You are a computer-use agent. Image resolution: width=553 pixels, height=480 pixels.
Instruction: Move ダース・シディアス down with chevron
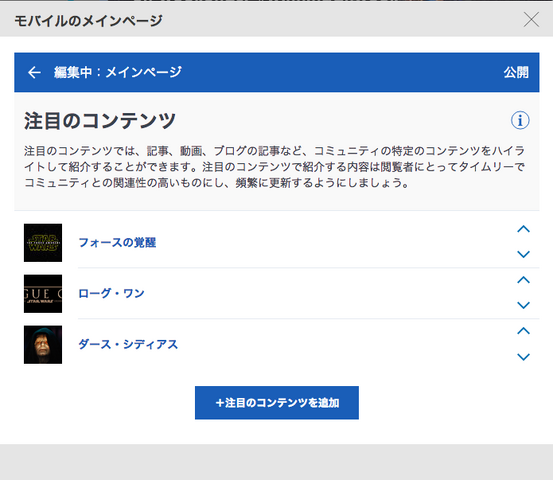pyautogui.click(x=523, y=357)
